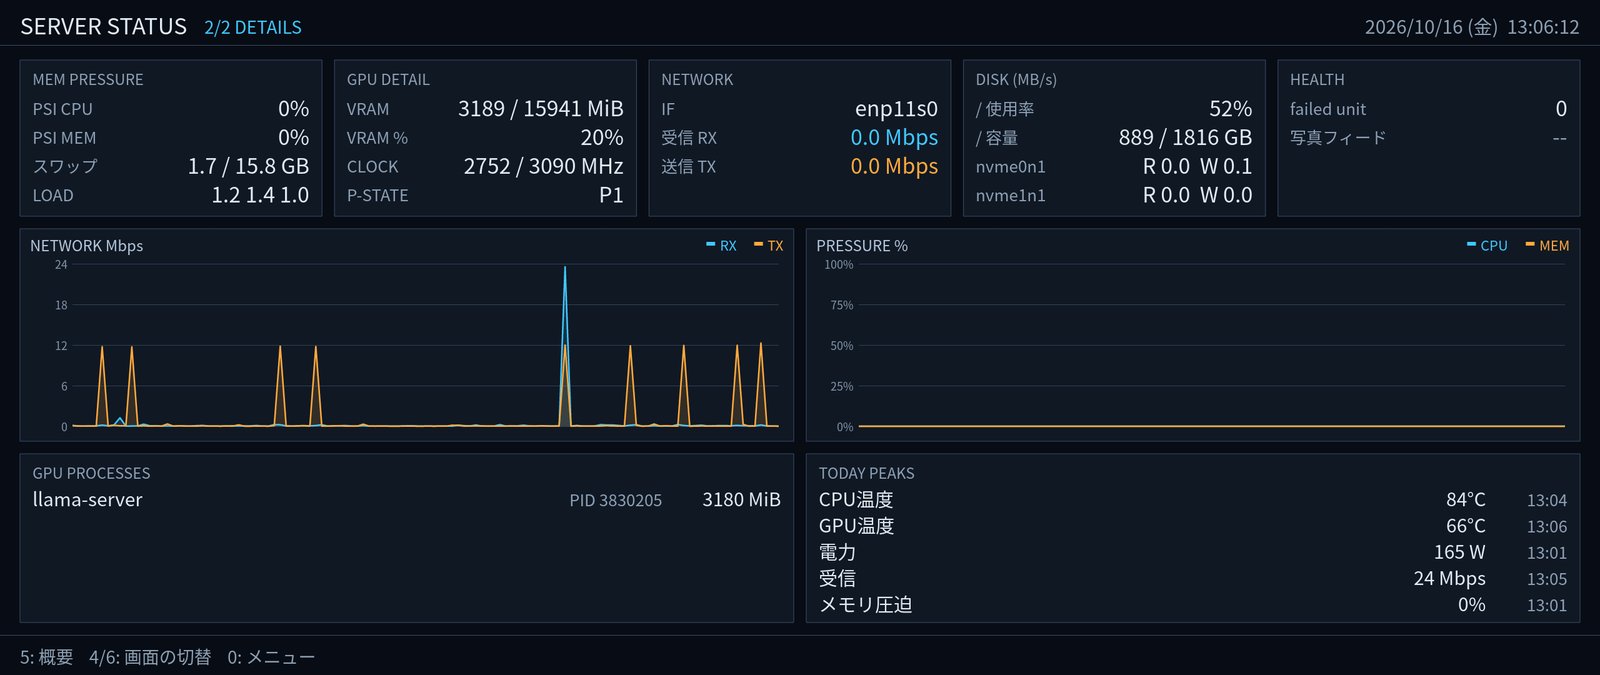Viewport: 1600px width, 675px height.
Task: Click the 3180 MiB process memory value
Action: 741,500
